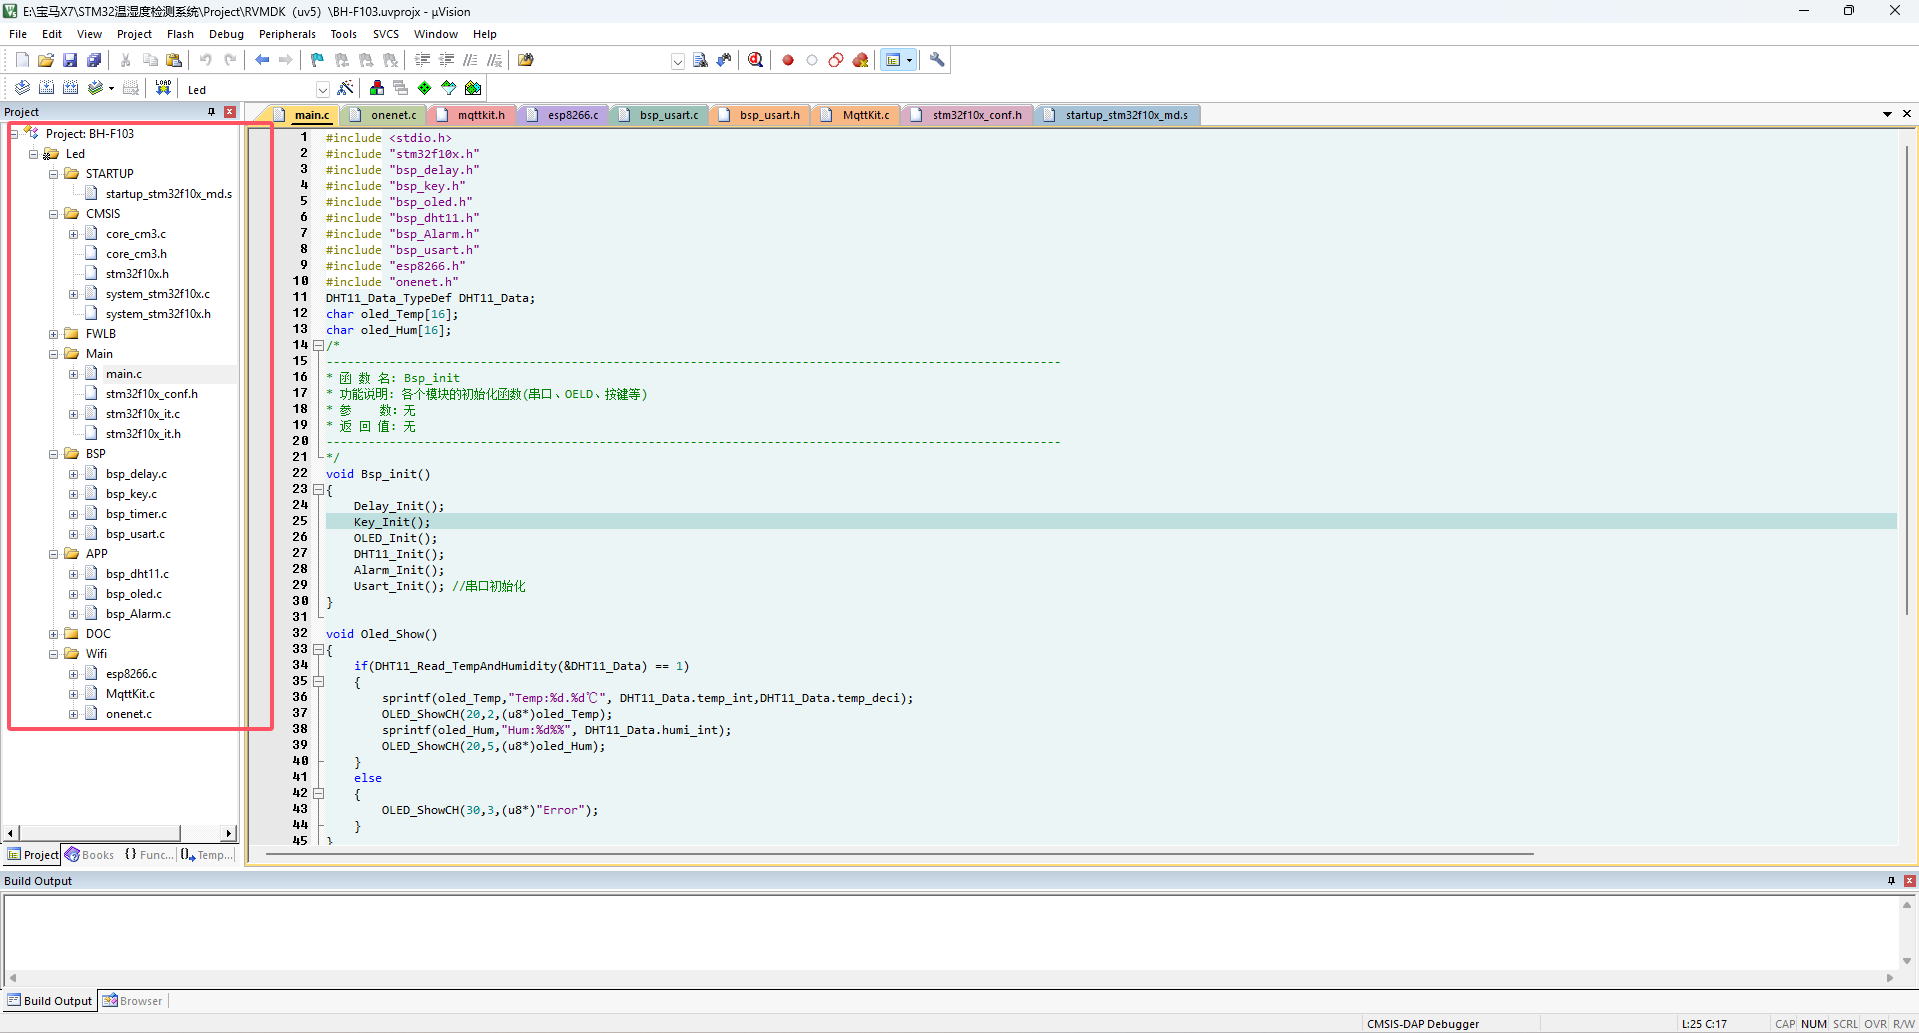Image resolution: width=1919 pixels, height=1033 pixels.
Task: Toggle bookmark with the flag icon
Action: (x=317, y=60)
